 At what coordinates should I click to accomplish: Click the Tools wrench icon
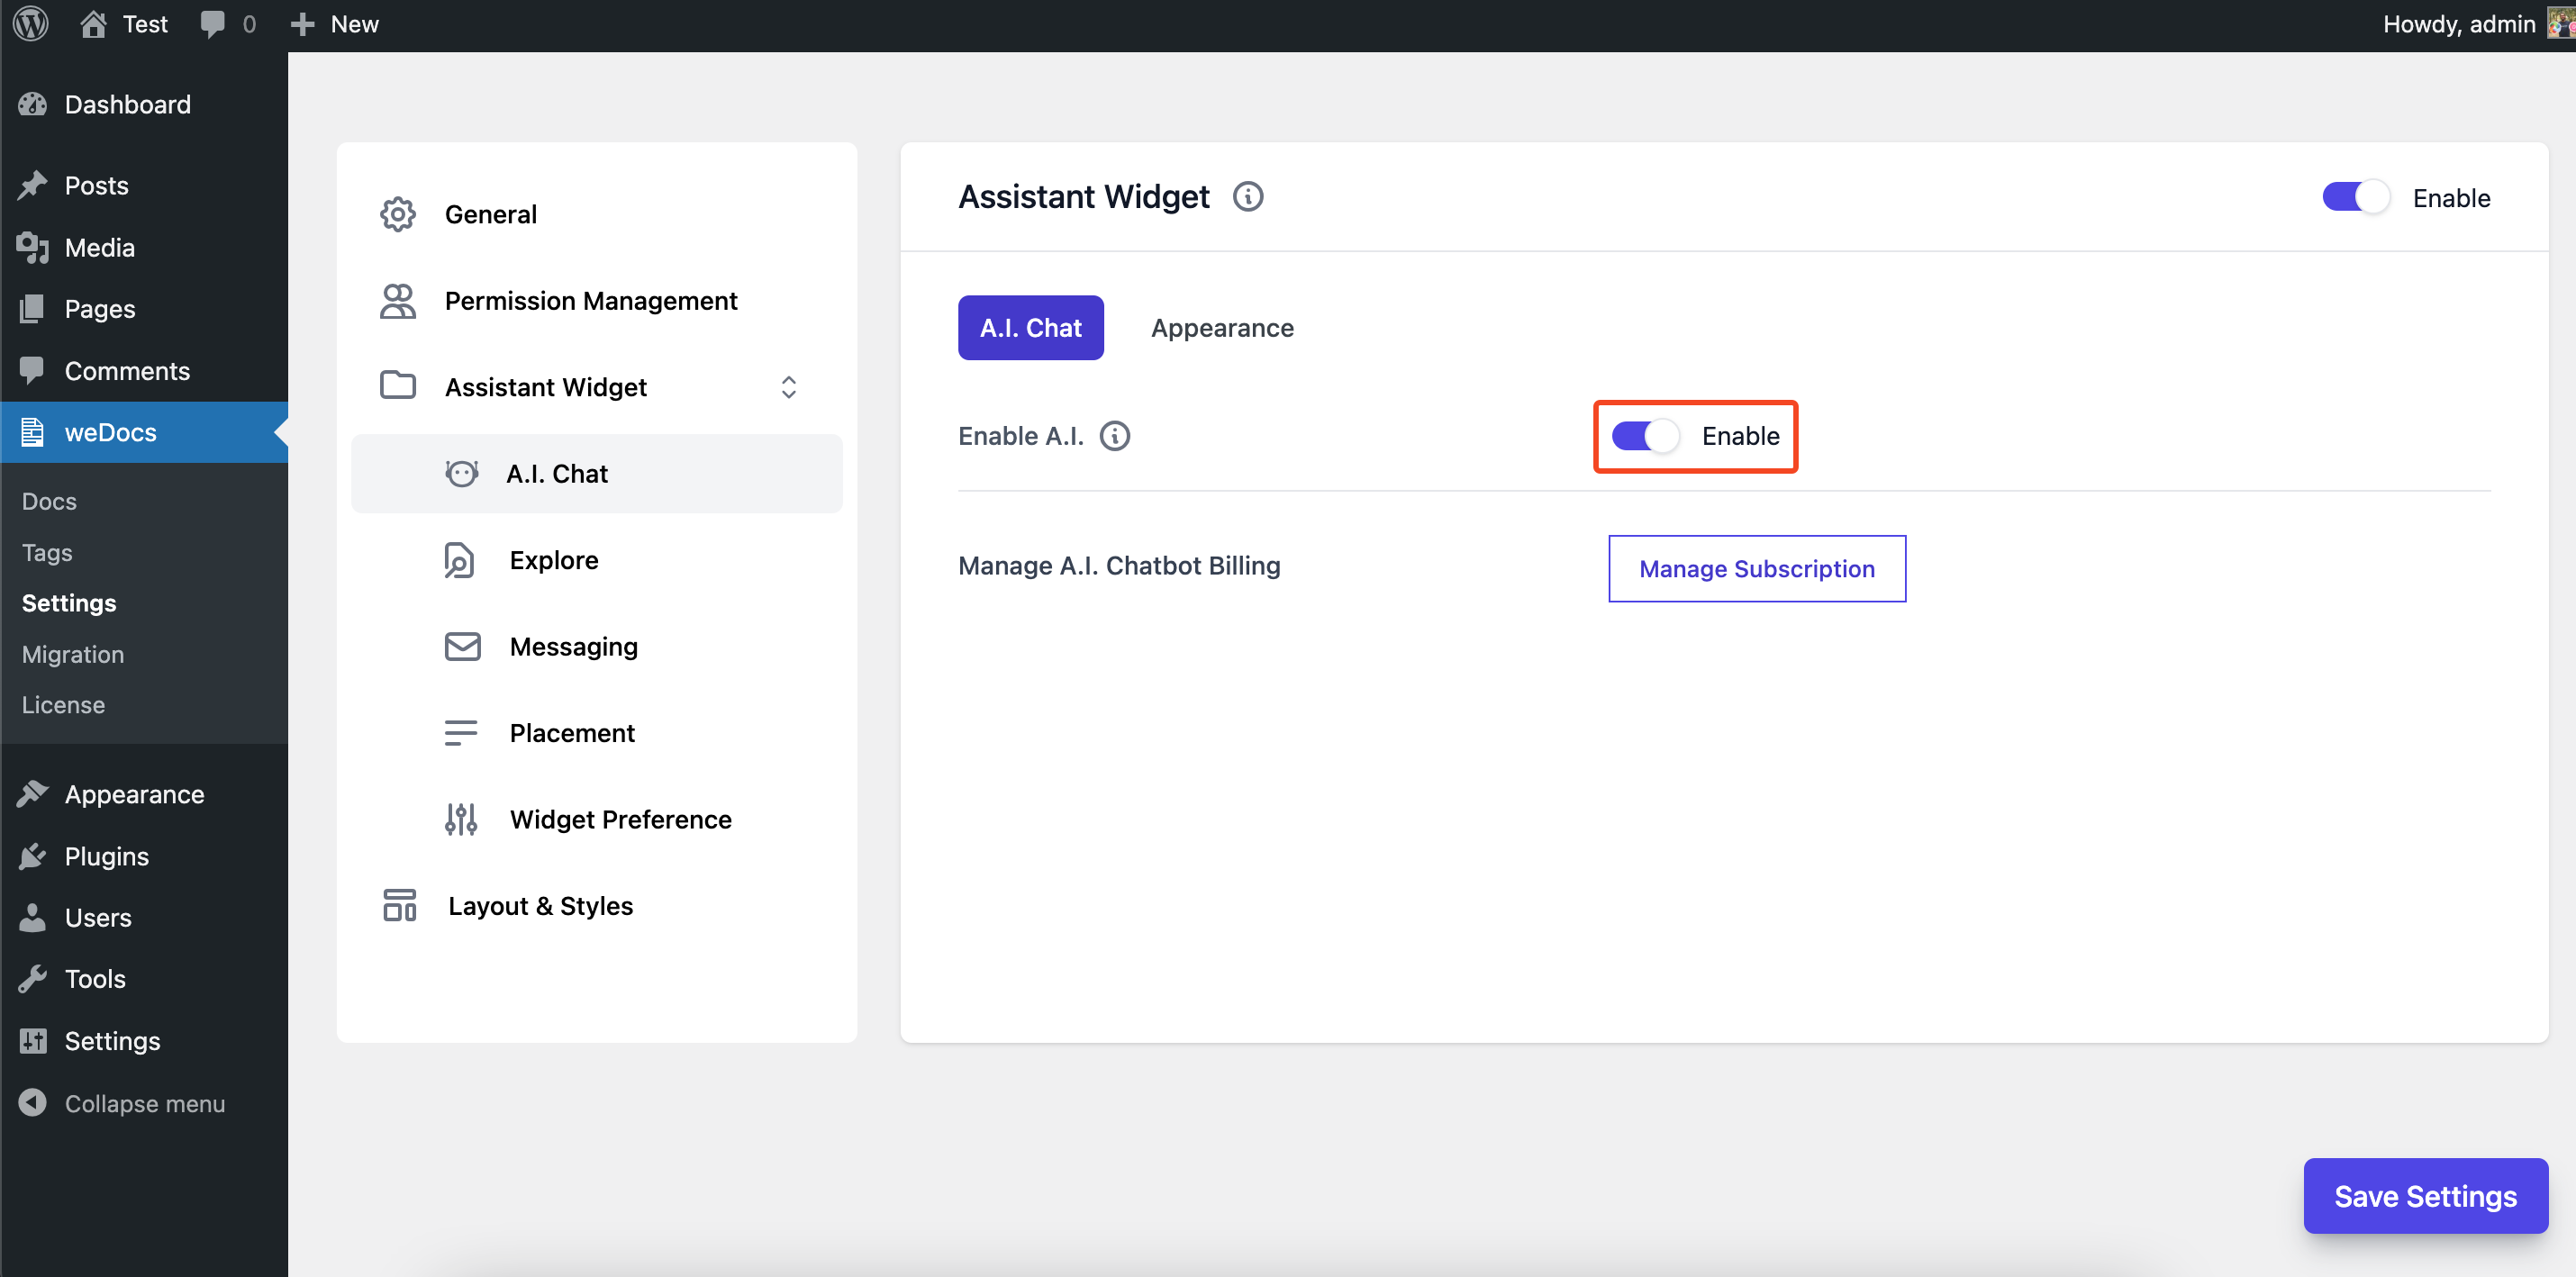point(33,978)
